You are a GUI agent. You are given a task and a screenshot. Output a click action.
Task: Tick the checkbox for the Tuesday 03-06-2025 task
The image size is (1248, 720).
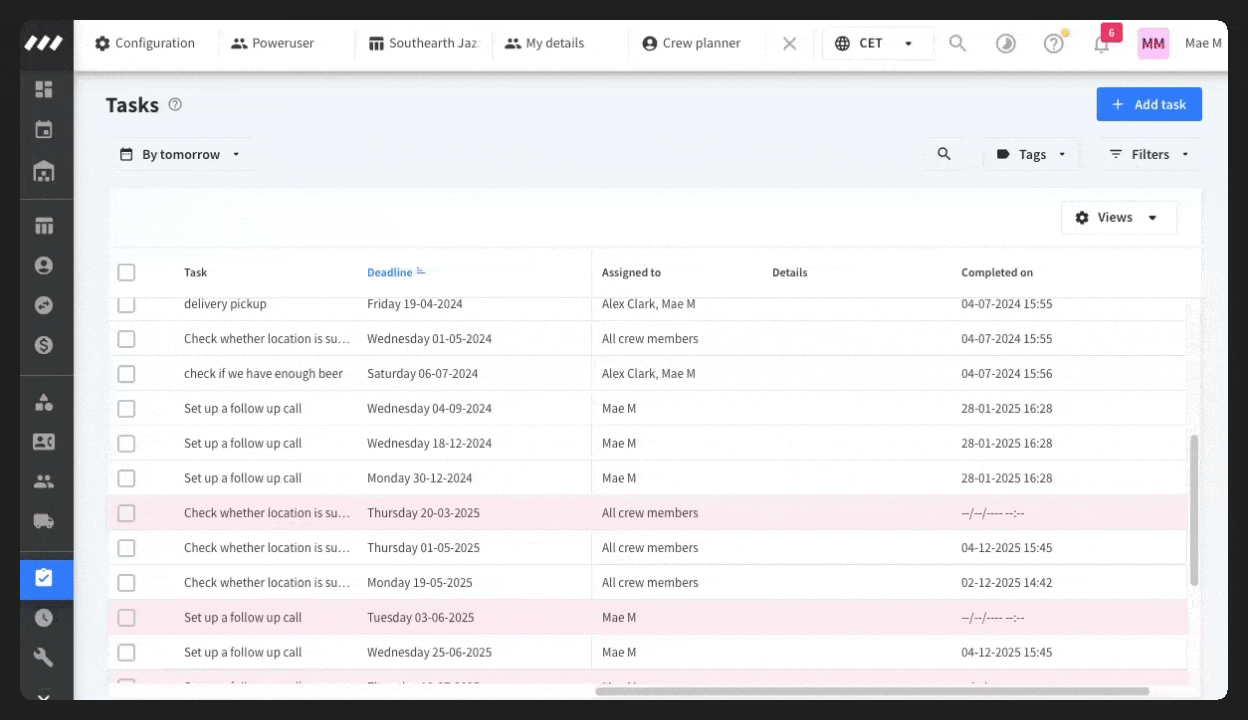[126, 617]
